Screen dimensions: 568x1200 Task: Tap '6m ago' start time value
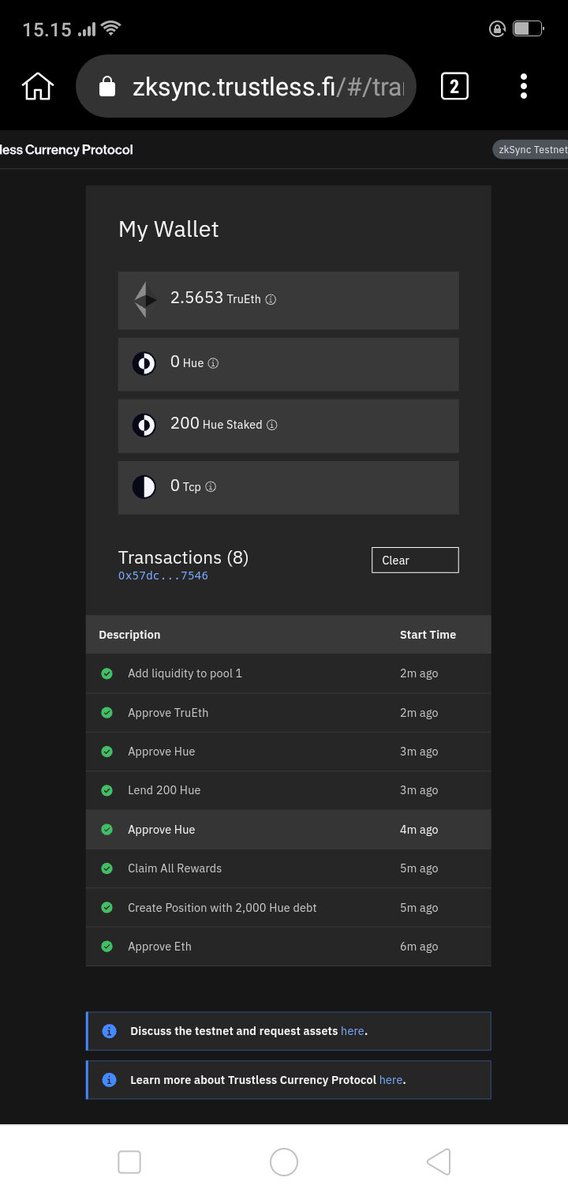pos(419,947)
